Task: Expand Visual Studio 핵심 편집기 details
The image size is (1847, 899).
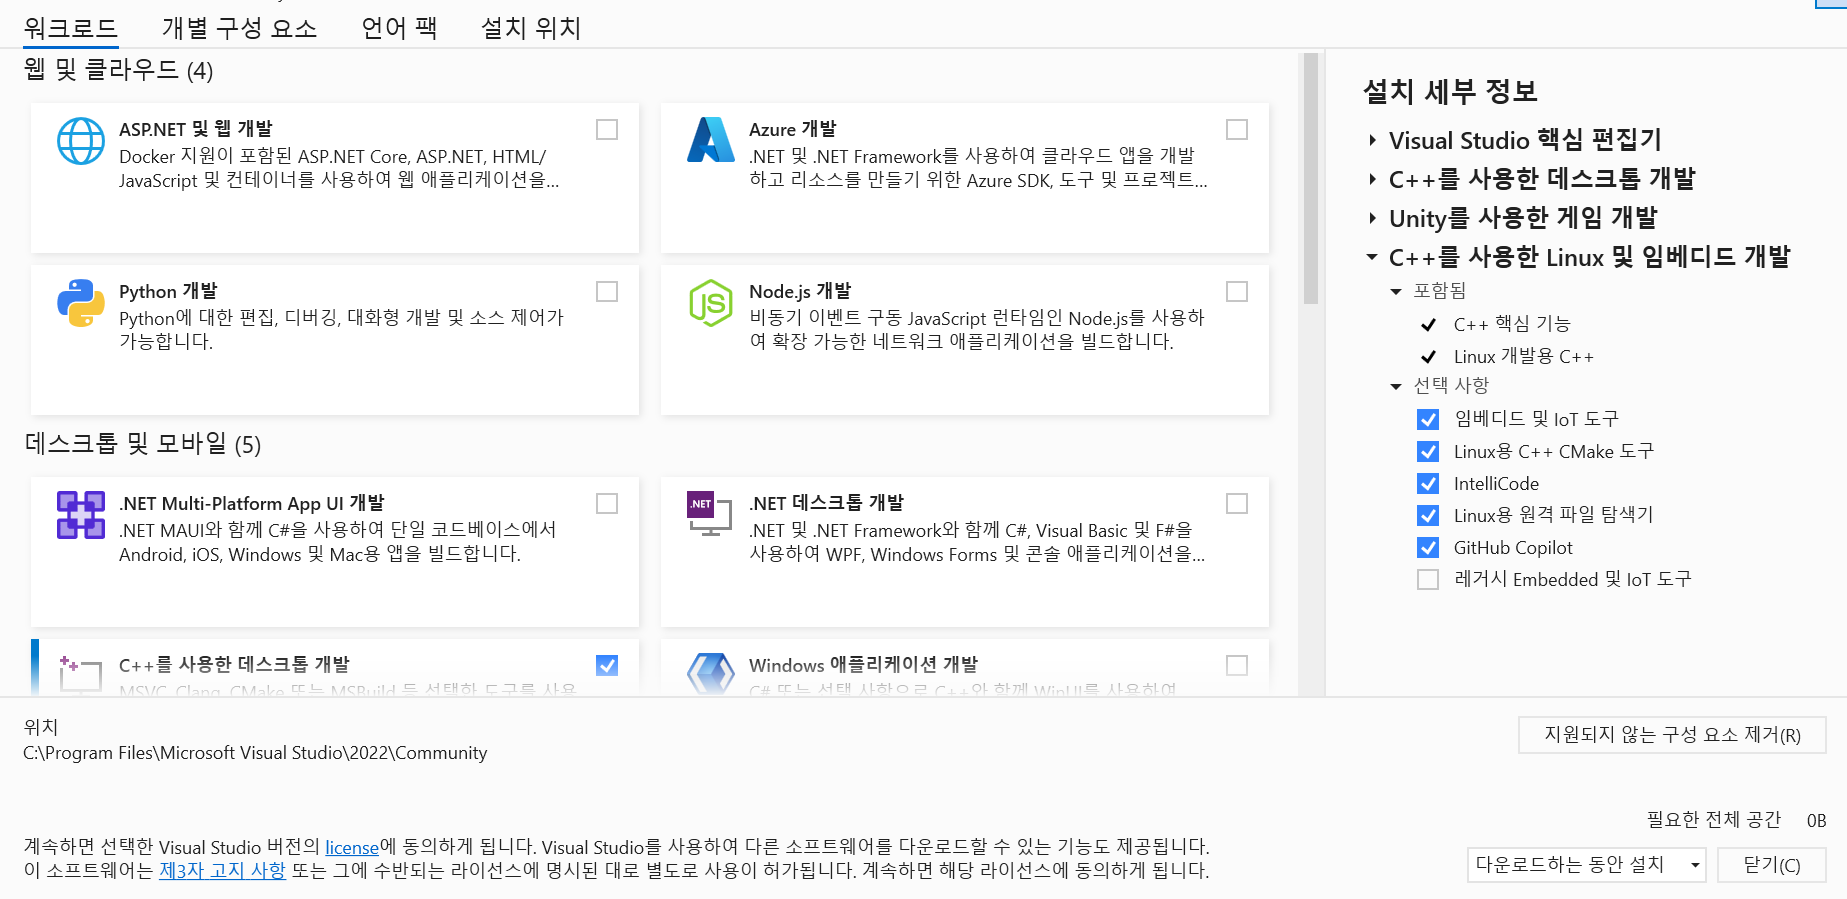Action: [x=1373, y=141]
